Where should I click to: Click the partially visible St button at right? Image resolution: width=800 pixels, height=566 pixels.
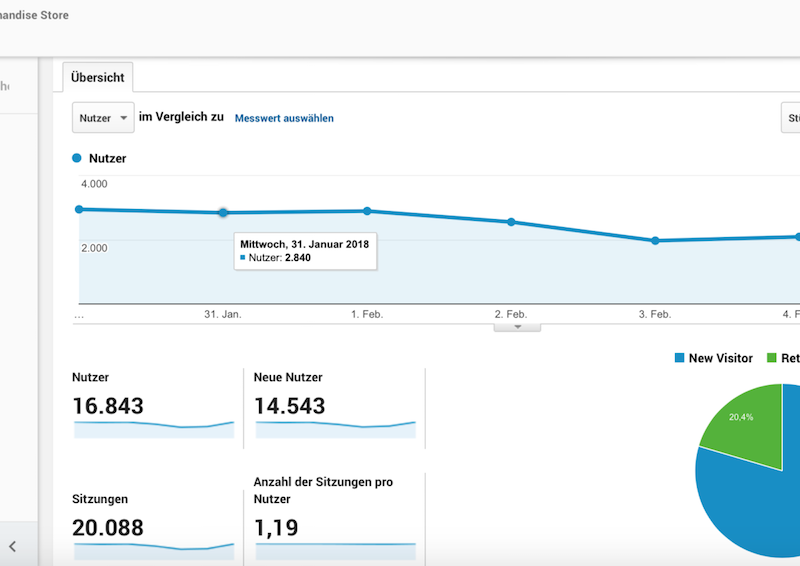coord(791,118)
